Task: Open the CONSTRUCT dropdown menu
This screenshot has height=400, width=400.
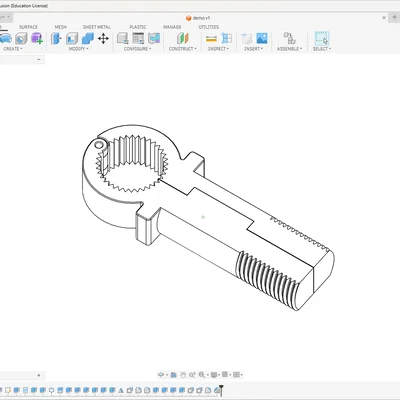Action: point(182,49)
